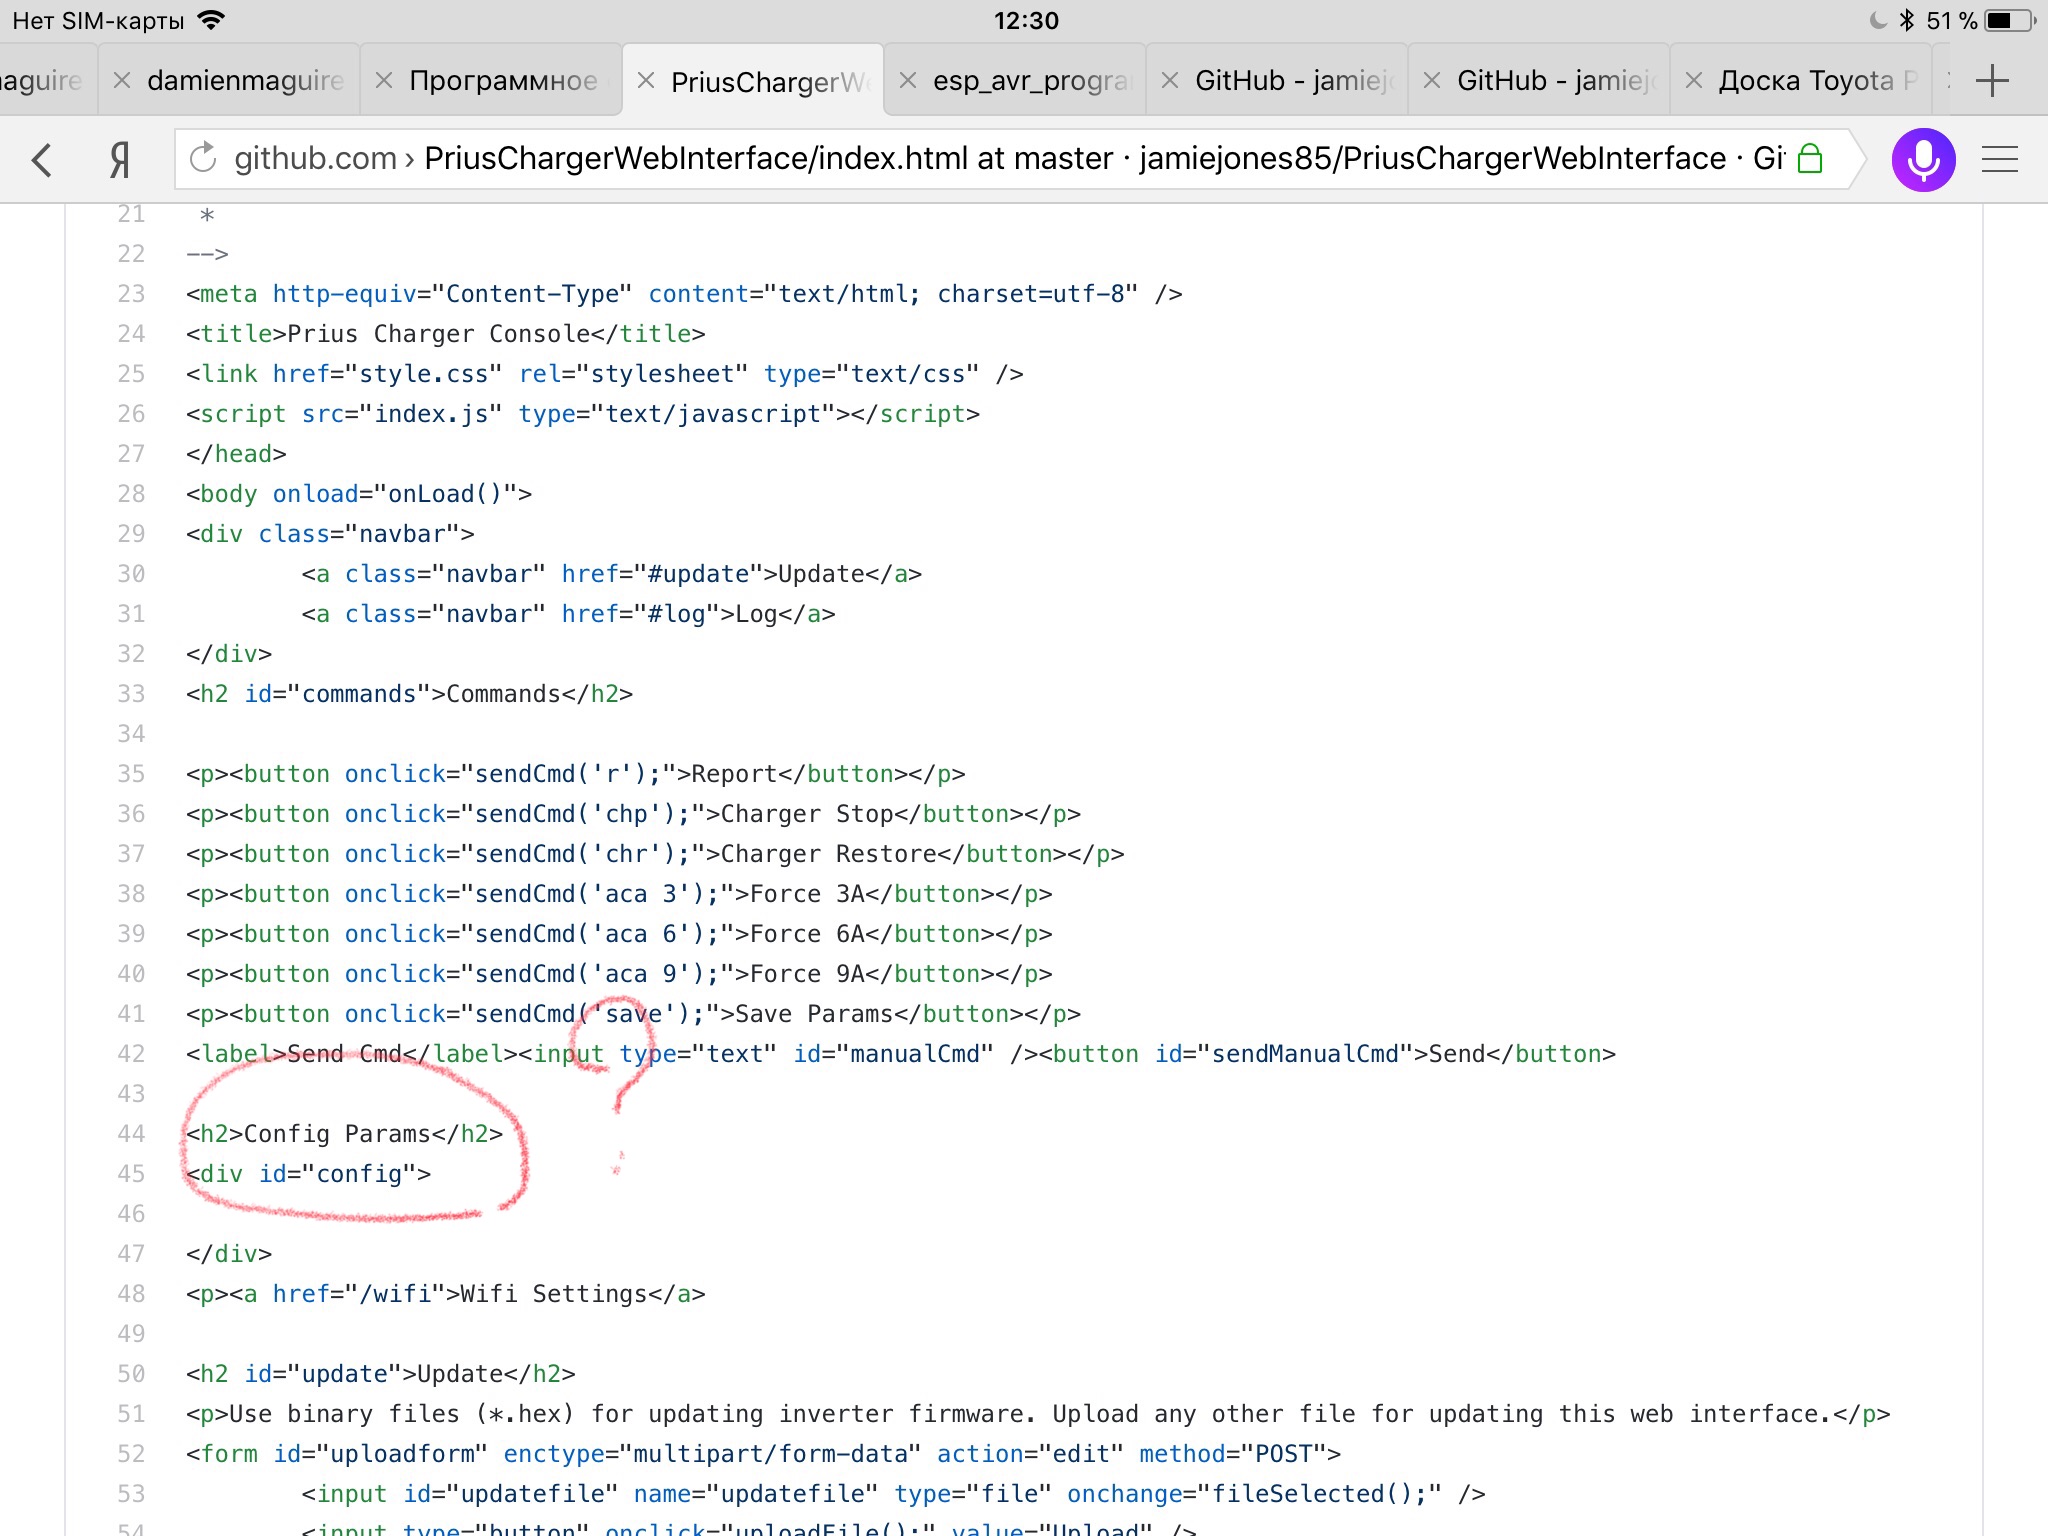Close the Программное tab
2048x1536 pixels.
click(x=384, y=81)
